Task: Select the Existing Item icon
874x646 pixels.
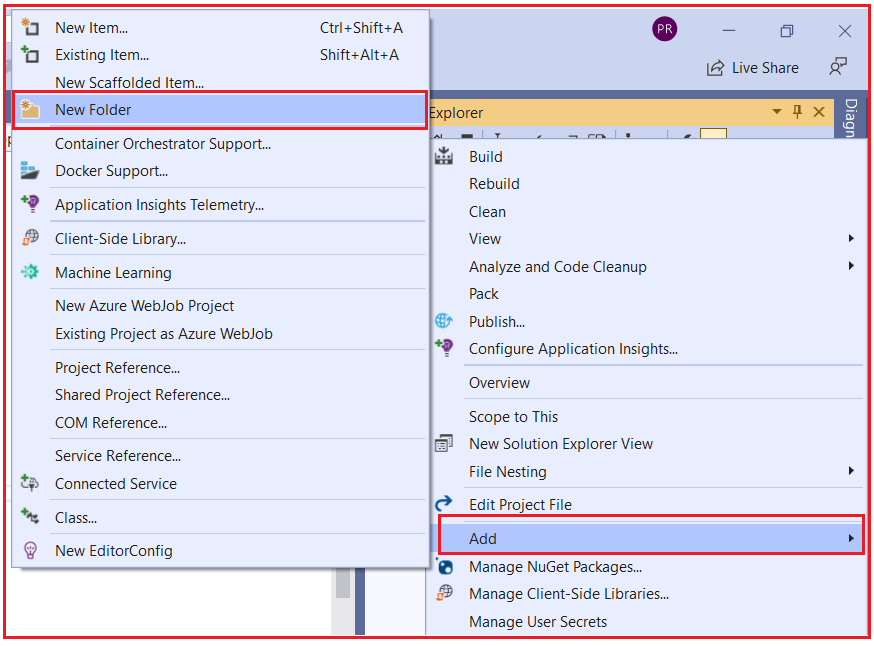Action: click(30, 54)
